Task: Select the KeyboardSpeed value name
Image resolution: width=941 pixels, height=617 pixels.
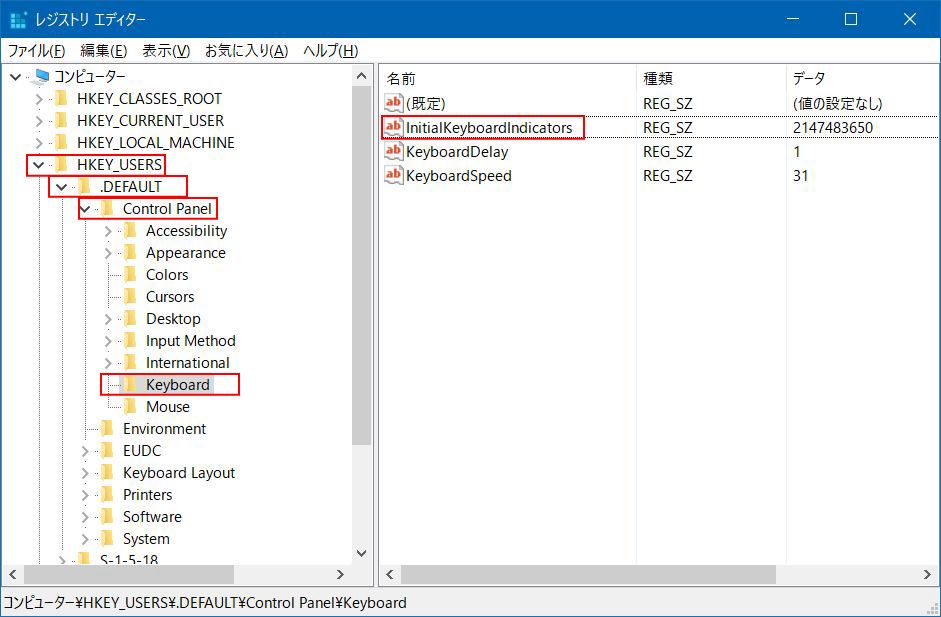Action: (459, 176)
